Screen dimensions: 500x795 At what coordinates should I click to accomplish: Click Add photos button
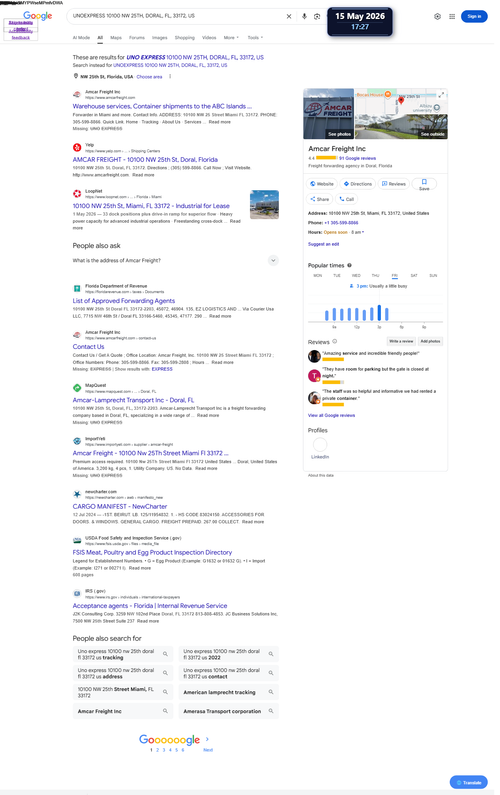431,341
